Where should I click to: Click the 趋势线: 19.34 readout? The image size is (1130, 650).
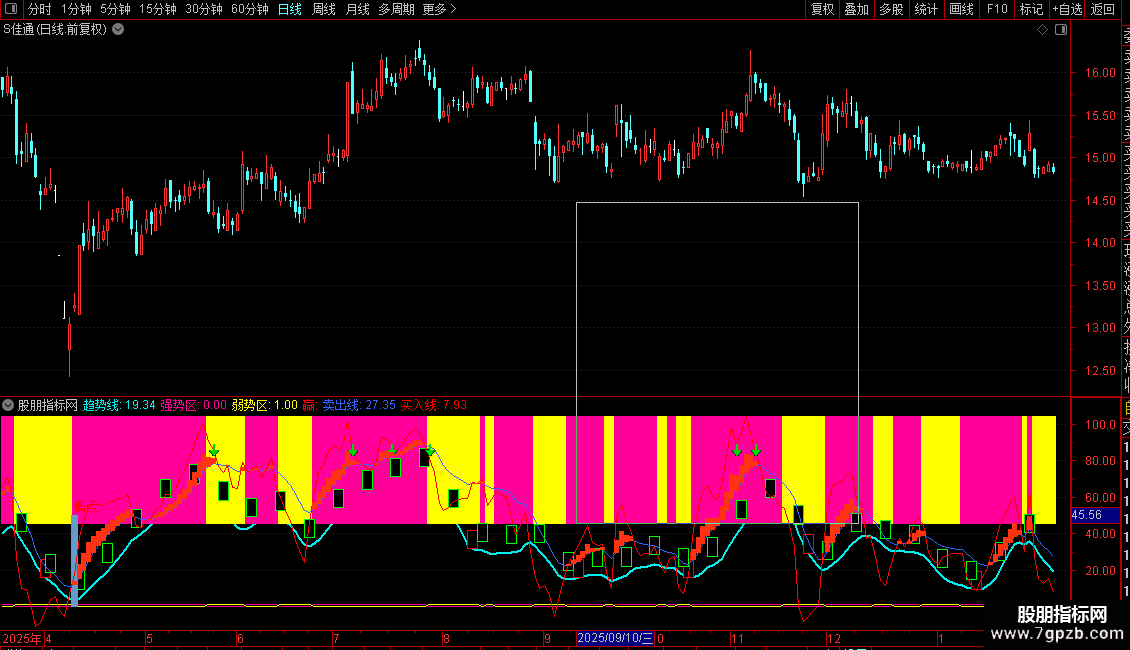click(119, 405)
